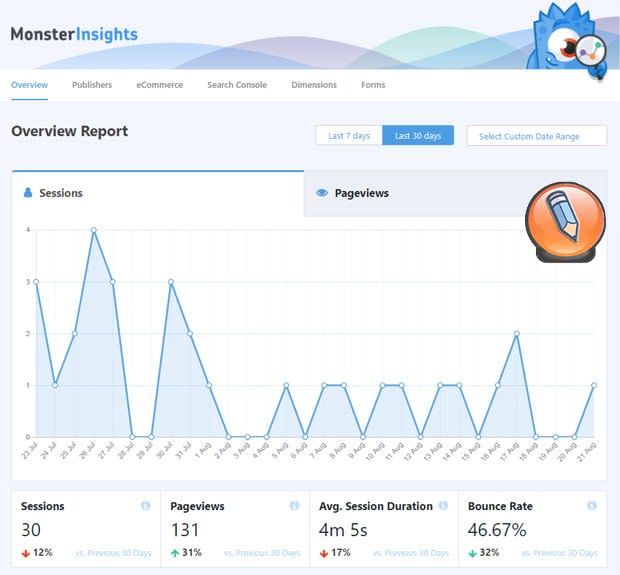
Task: Open info icon on Bounce Rate card
Action: (592, 505)
